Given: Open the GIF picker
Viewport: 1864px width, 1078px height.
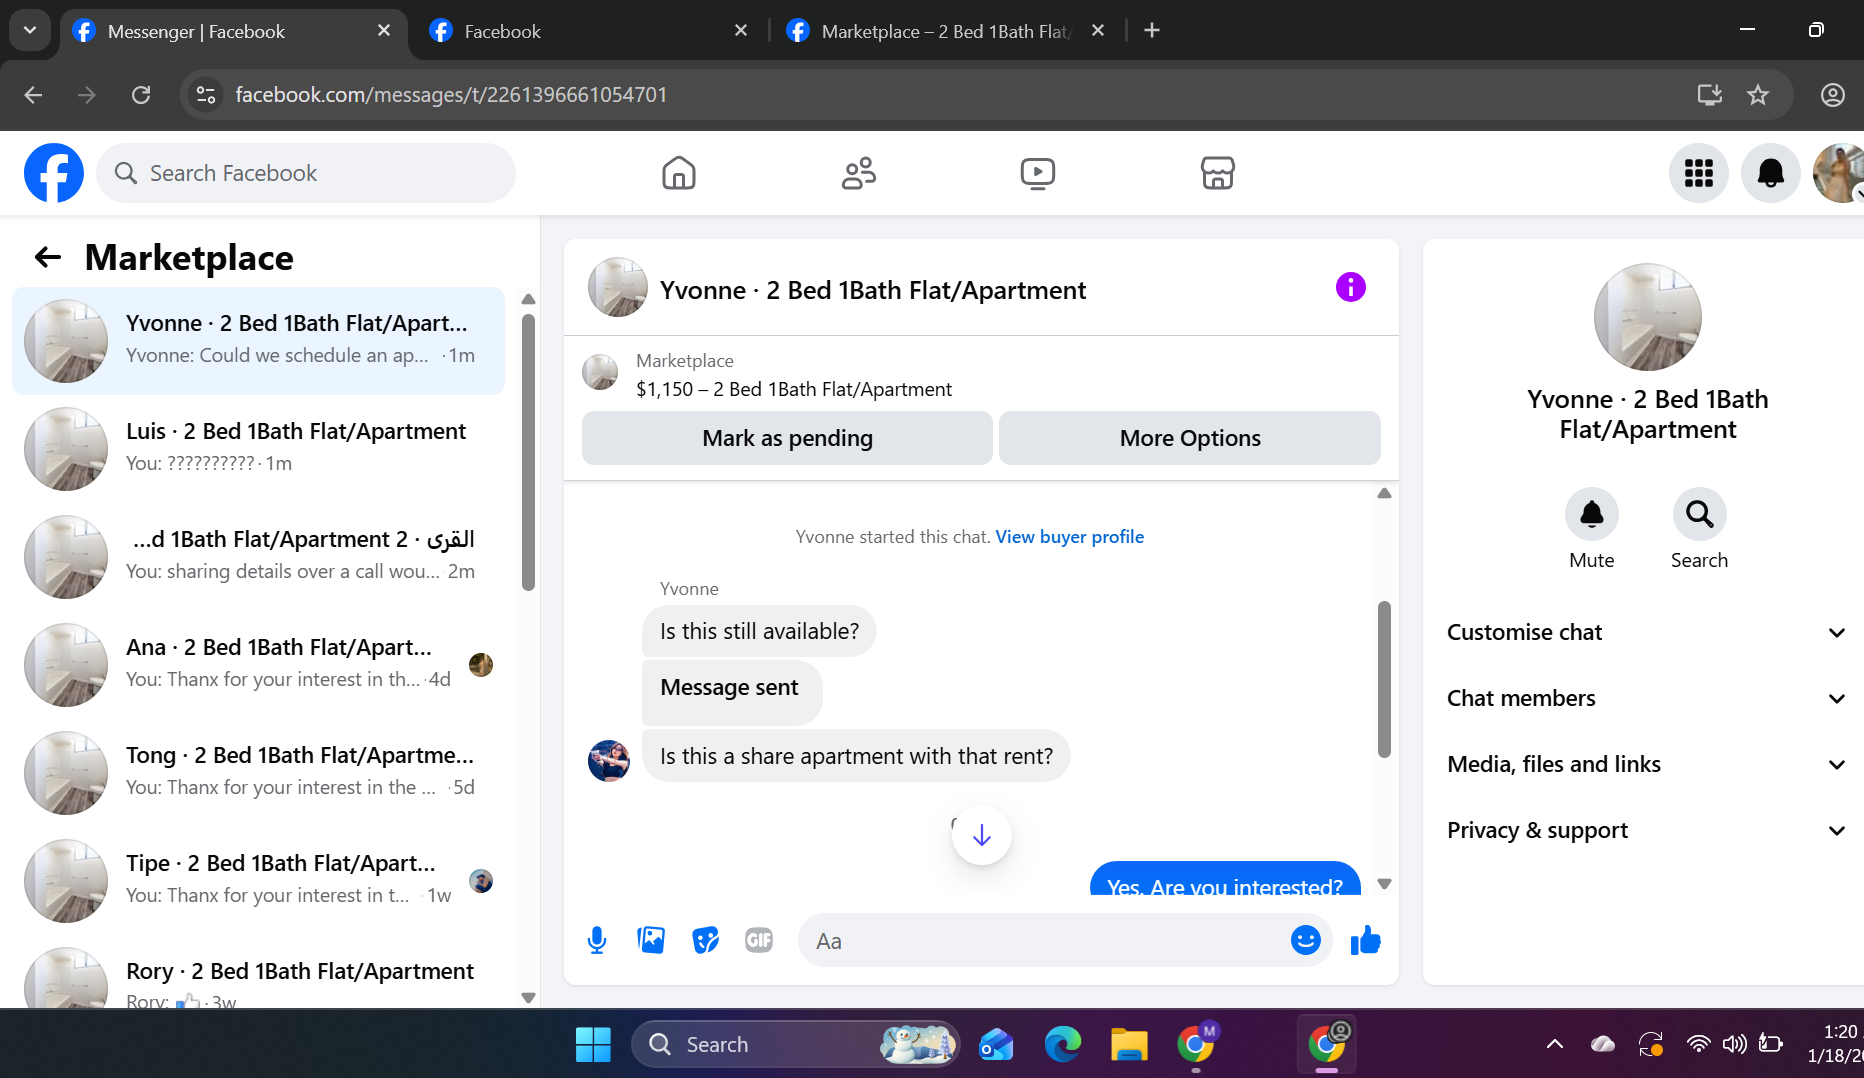Looking at the screenshot, I should (x=759, y=940).
